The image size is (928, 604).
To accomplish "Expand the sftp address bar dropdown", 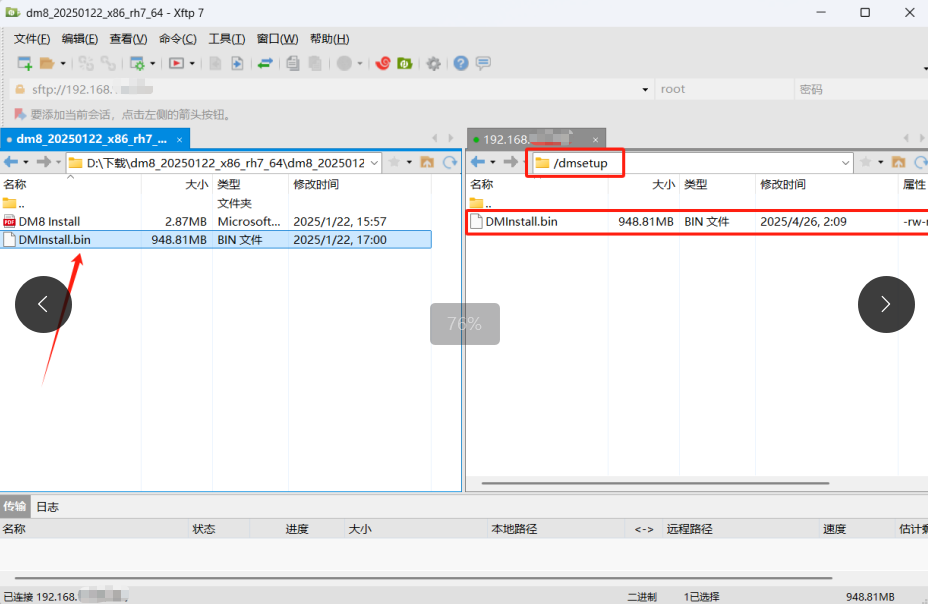I will (x=645, y=89).
